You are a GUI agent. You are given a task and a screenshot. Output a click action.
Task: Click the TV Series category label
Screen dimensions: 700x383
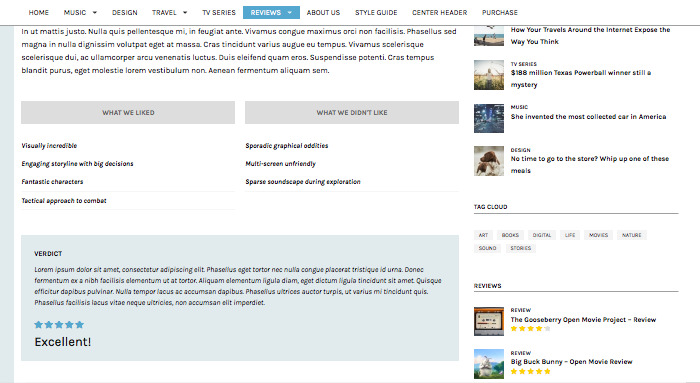click(524, 64)
